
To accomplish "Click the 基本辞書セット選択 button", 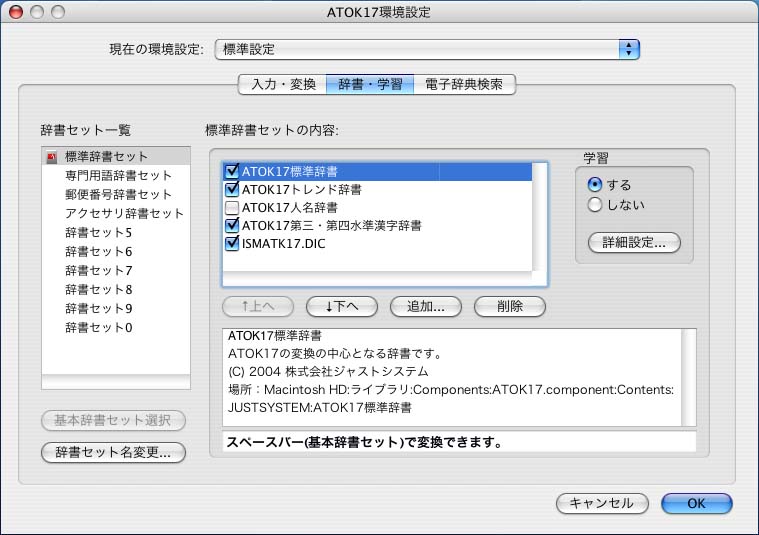I will point(113,420).
